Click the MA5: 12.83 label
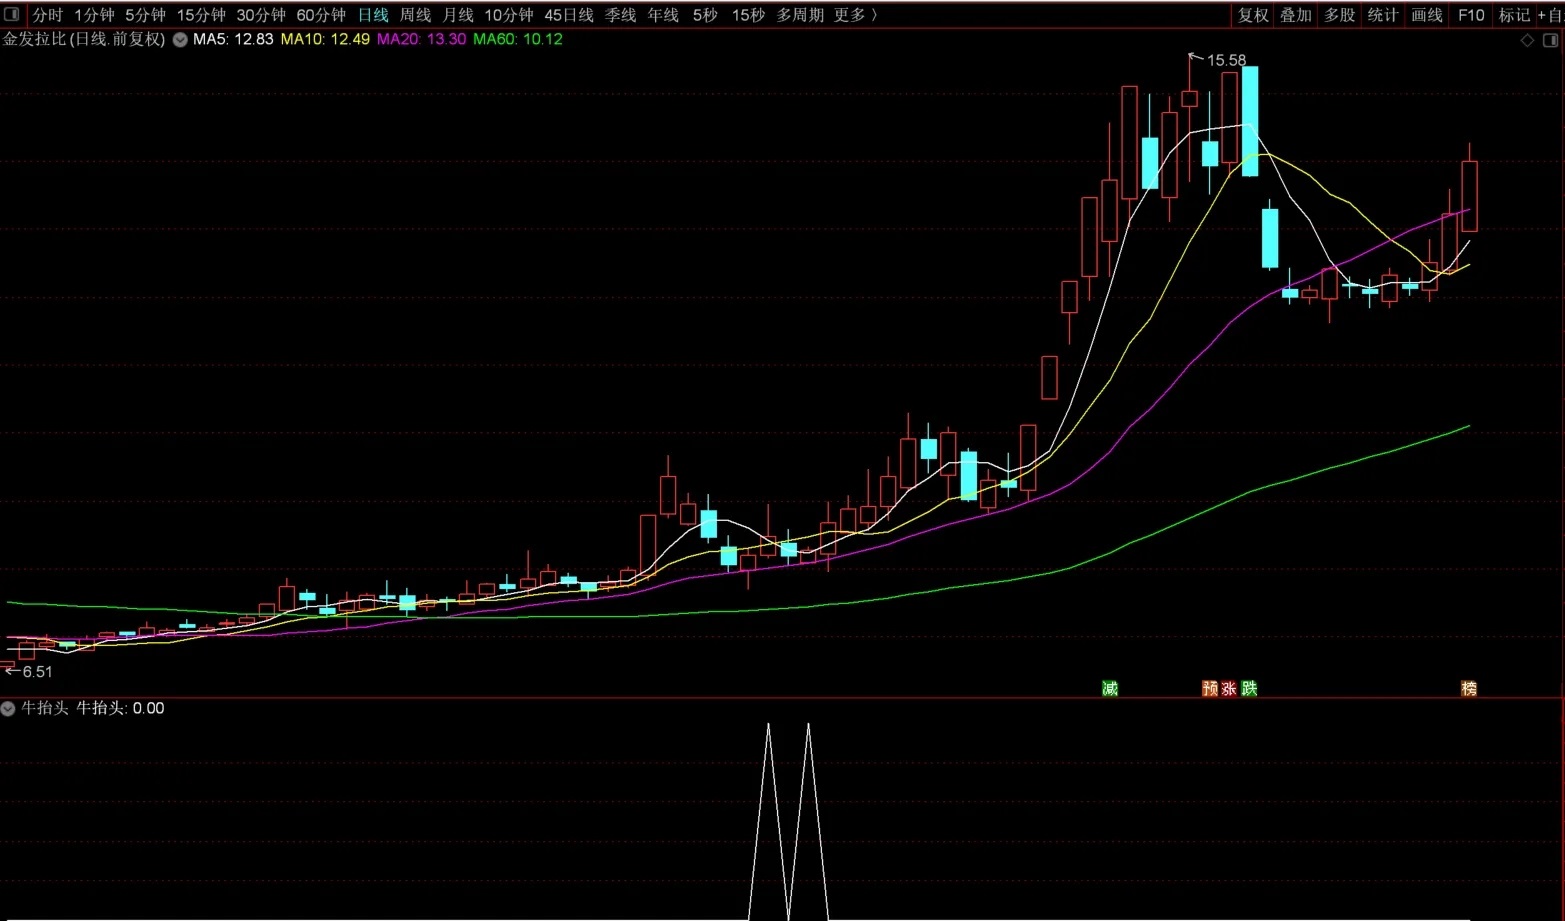 [233, 40]
